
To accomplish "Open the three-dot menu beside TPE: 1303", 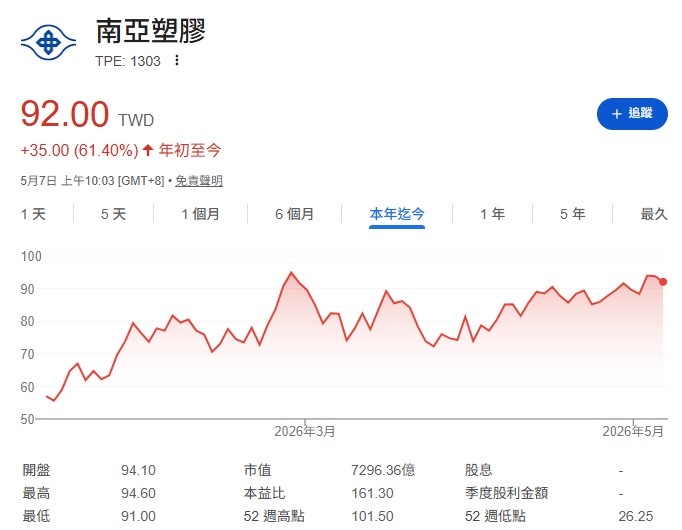I will (177, 60).
